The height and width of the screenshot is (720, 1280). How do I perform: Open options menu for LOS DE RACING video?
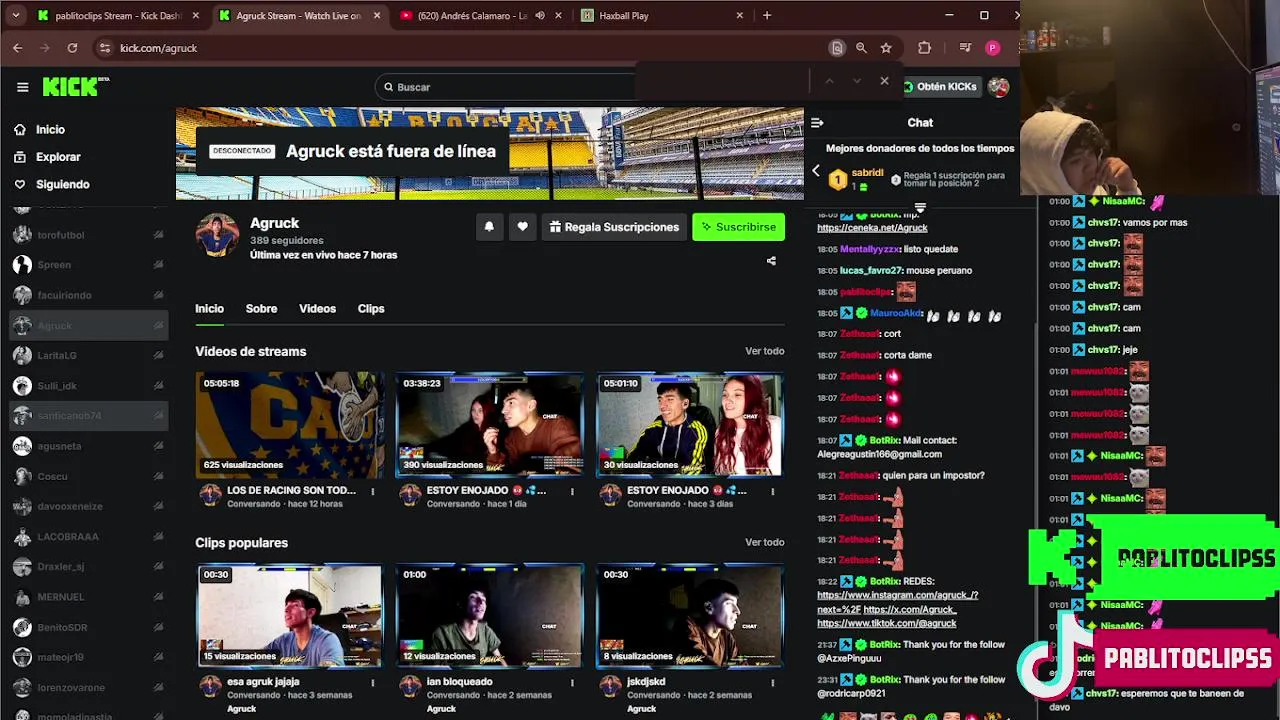[x=373, y=491]
